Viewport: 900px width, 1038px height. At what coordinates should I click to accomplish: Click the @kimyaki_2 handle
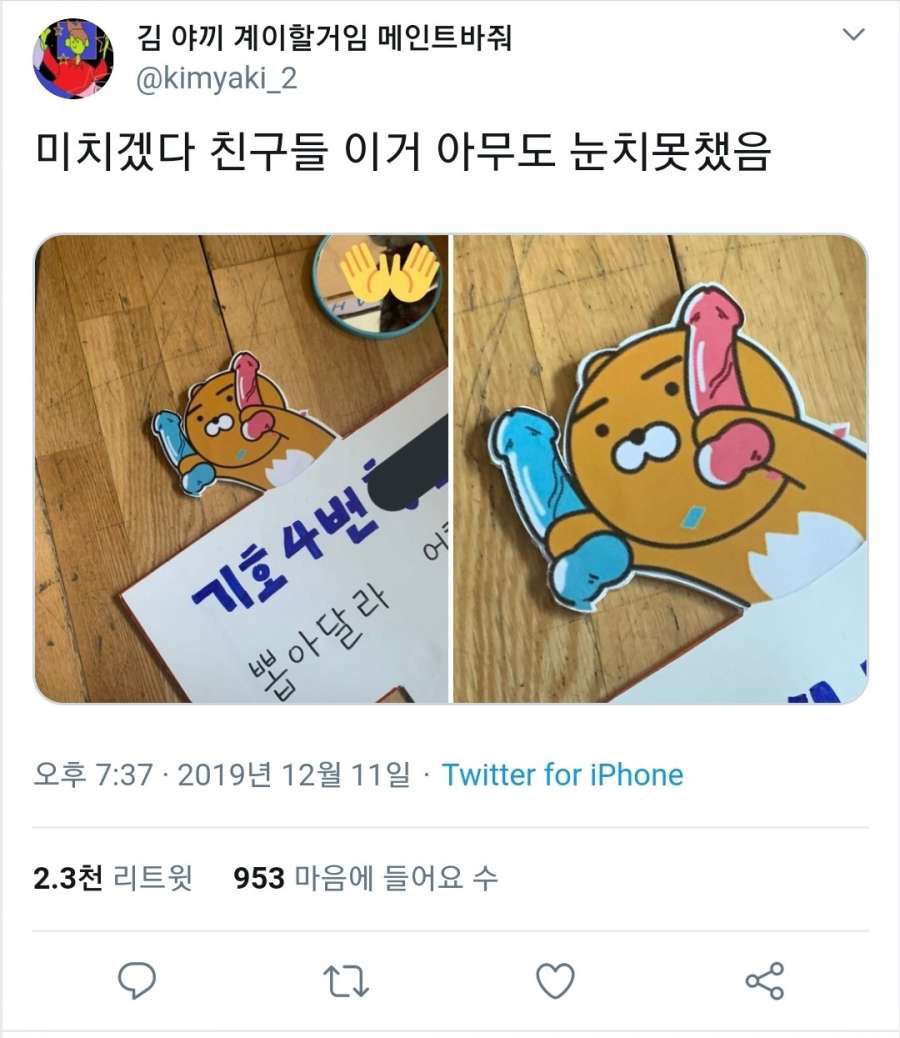click(x=216, y=79)
